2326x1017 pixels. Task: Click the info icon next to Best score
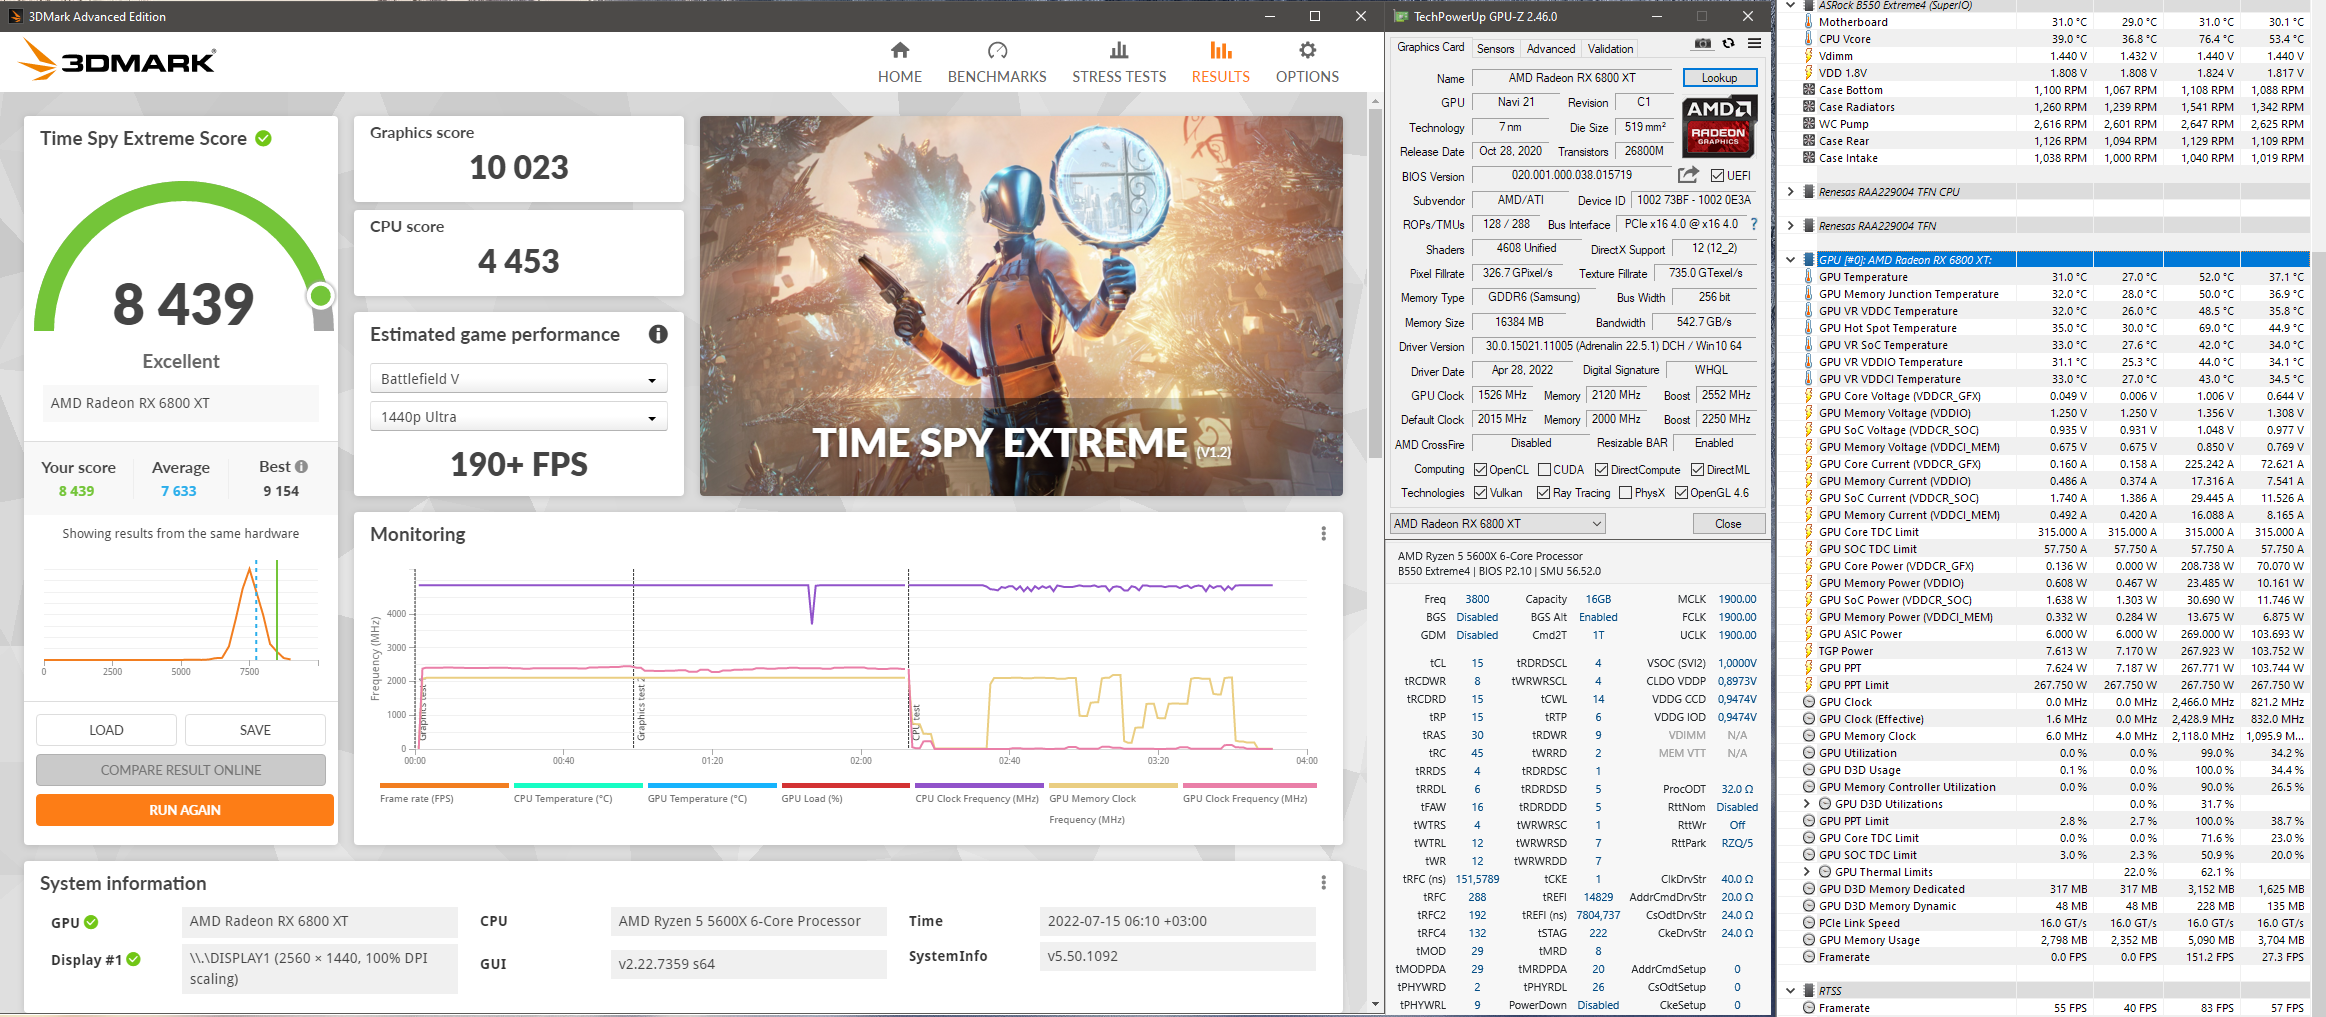click(301, 467)
